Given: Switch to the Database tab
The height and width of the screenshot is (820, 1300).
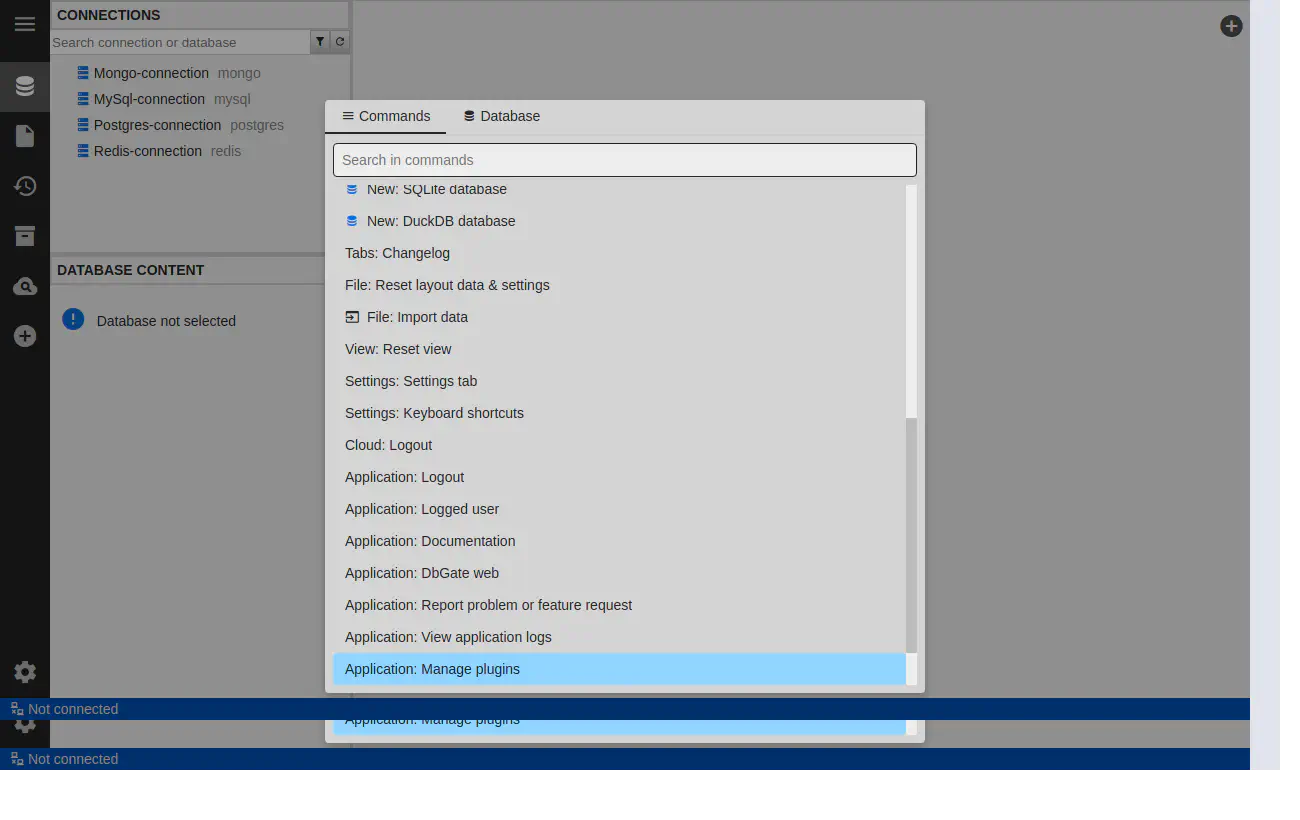Looking at the screenshot, I should tap(501, 116).
